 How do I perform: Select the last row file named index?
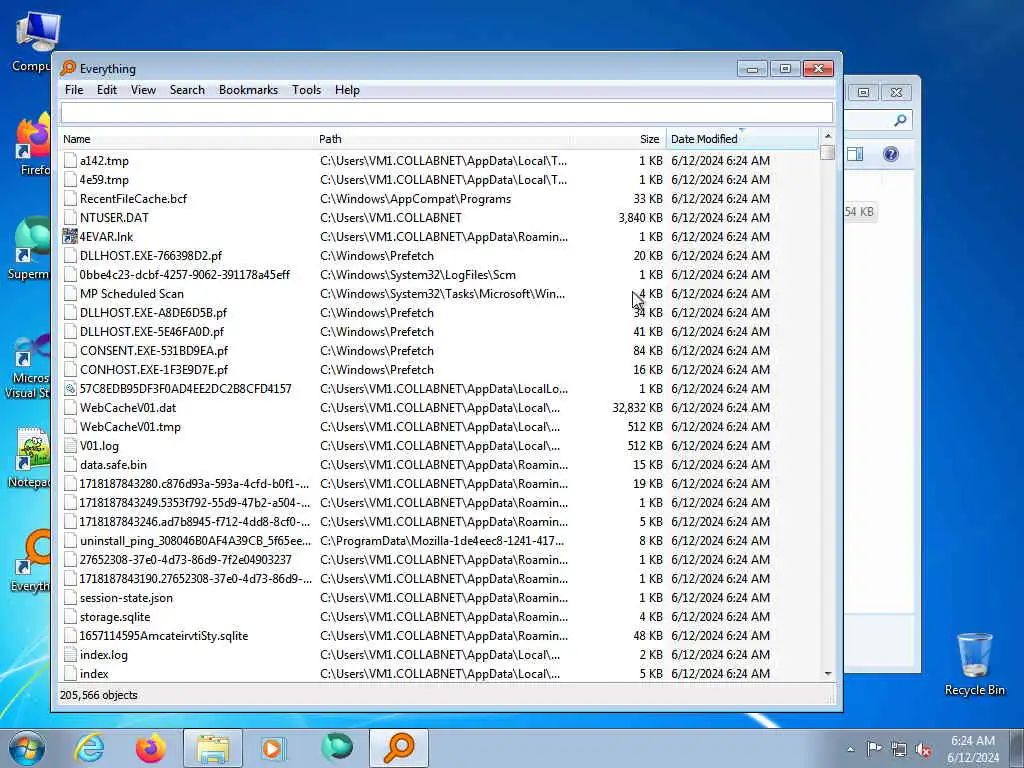[x=94, y=674]
